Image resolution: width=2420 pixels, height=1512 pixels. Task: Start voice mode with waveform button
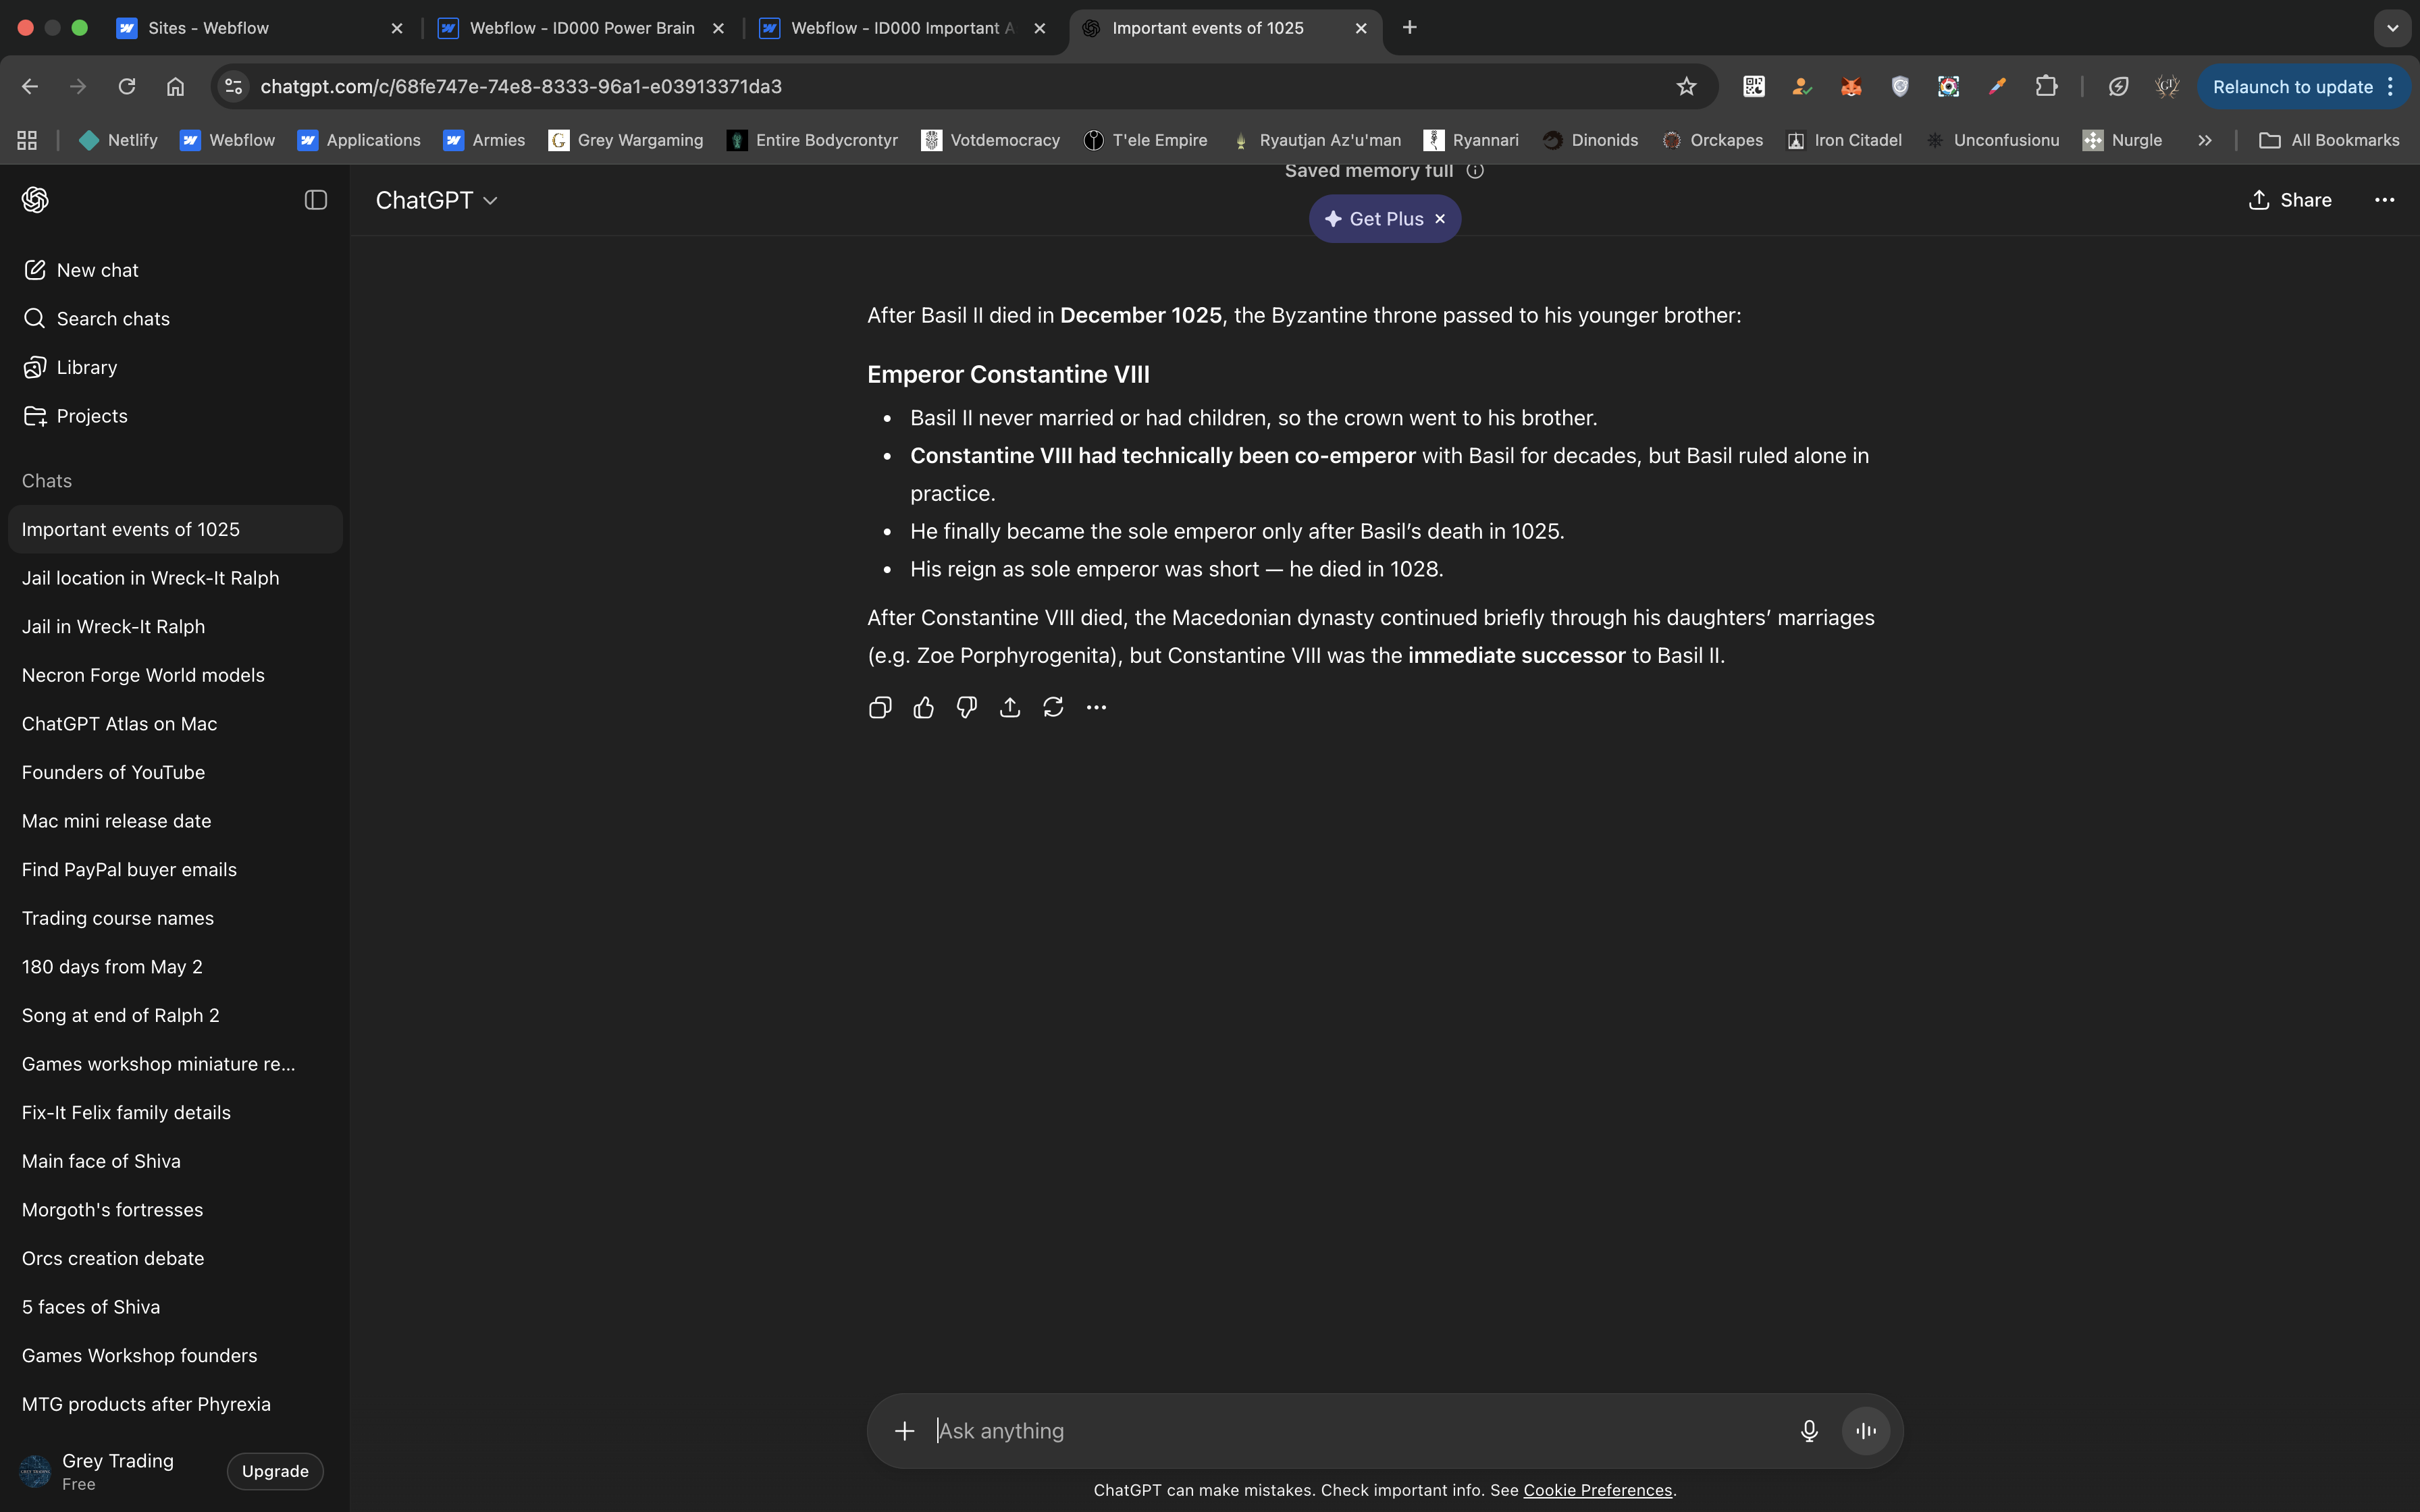(1865, 1431)
